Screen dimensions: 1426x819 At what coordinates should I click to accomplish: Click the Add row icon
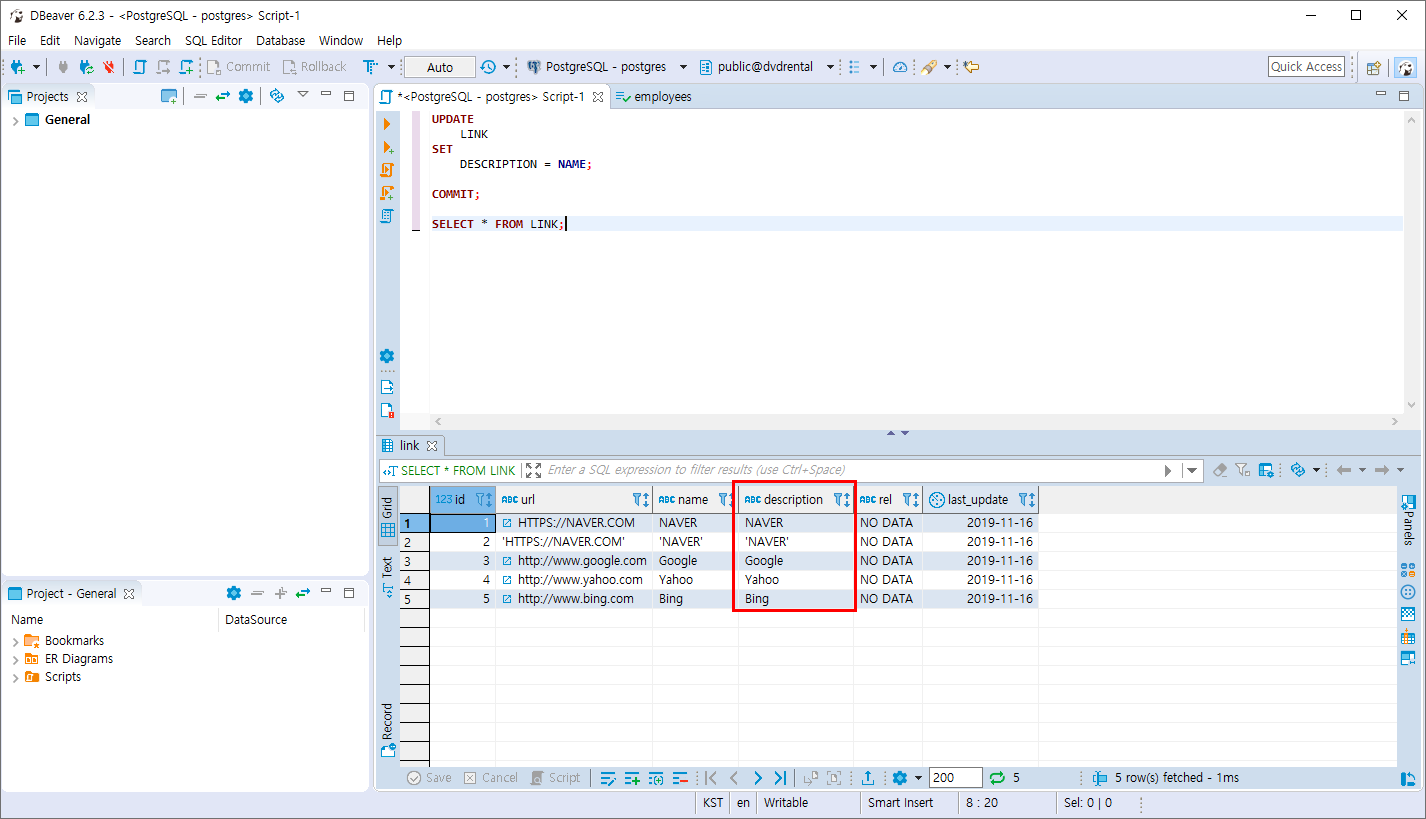[x=632, y=778]
